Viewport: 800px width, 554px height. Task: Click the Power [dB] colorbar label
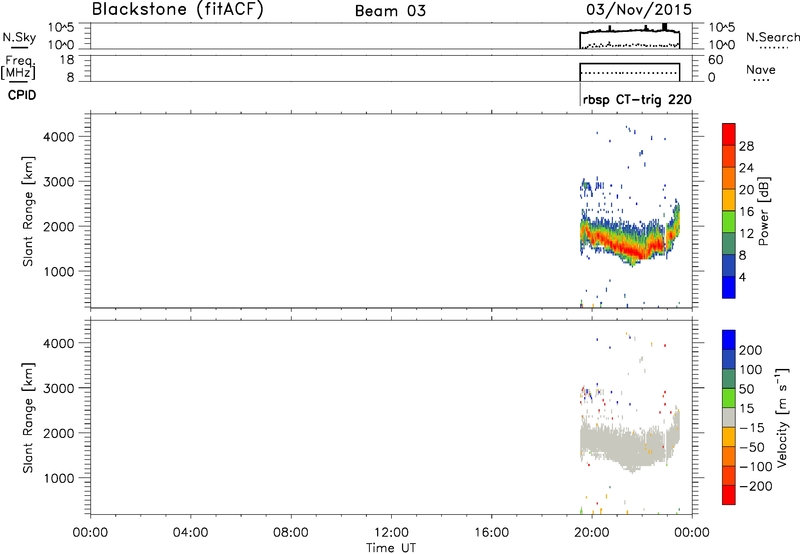point(763,211)
